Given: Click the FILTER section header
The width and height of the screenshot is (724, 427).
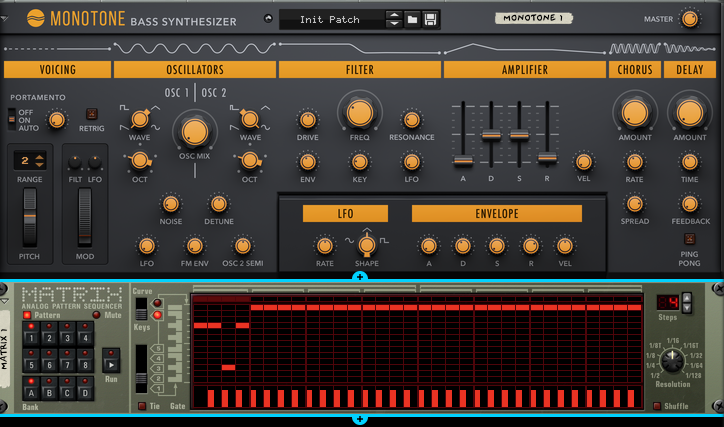Looking at the screenshot, I should (360, 70).
